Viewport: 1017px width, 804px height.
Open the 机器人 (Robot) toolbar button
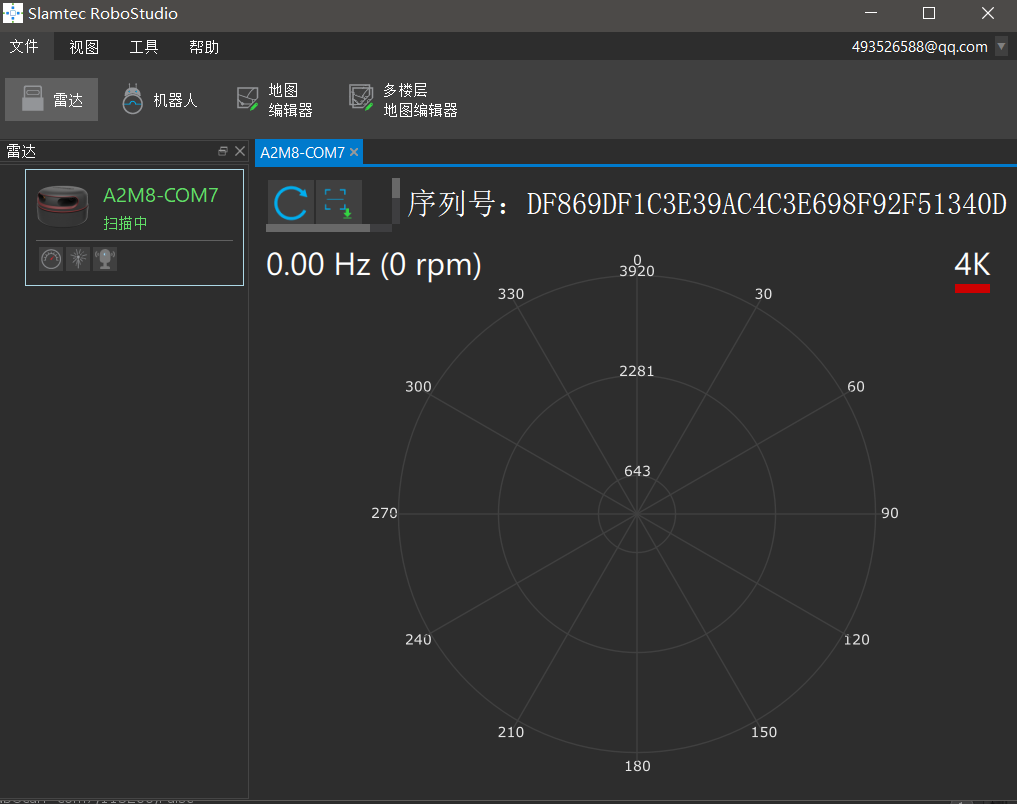(160, 100)
